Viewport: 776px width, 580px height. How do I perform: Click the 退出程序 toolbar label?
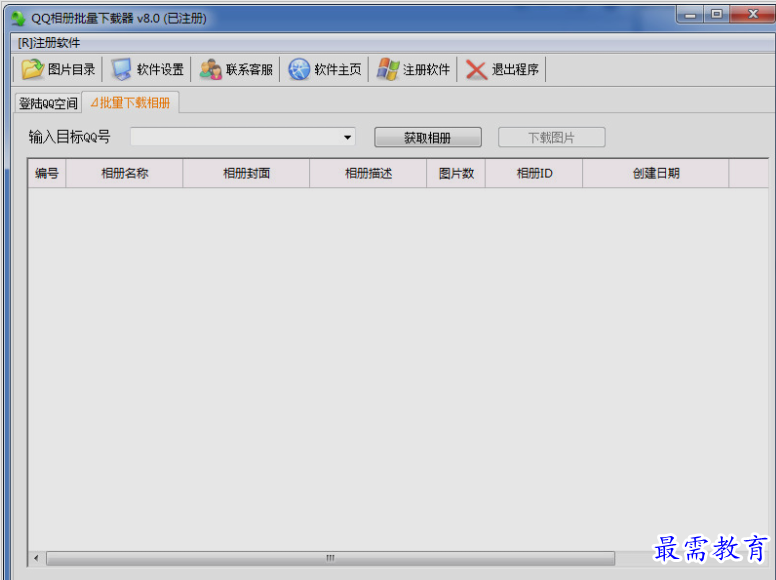(x=515, y=69)
